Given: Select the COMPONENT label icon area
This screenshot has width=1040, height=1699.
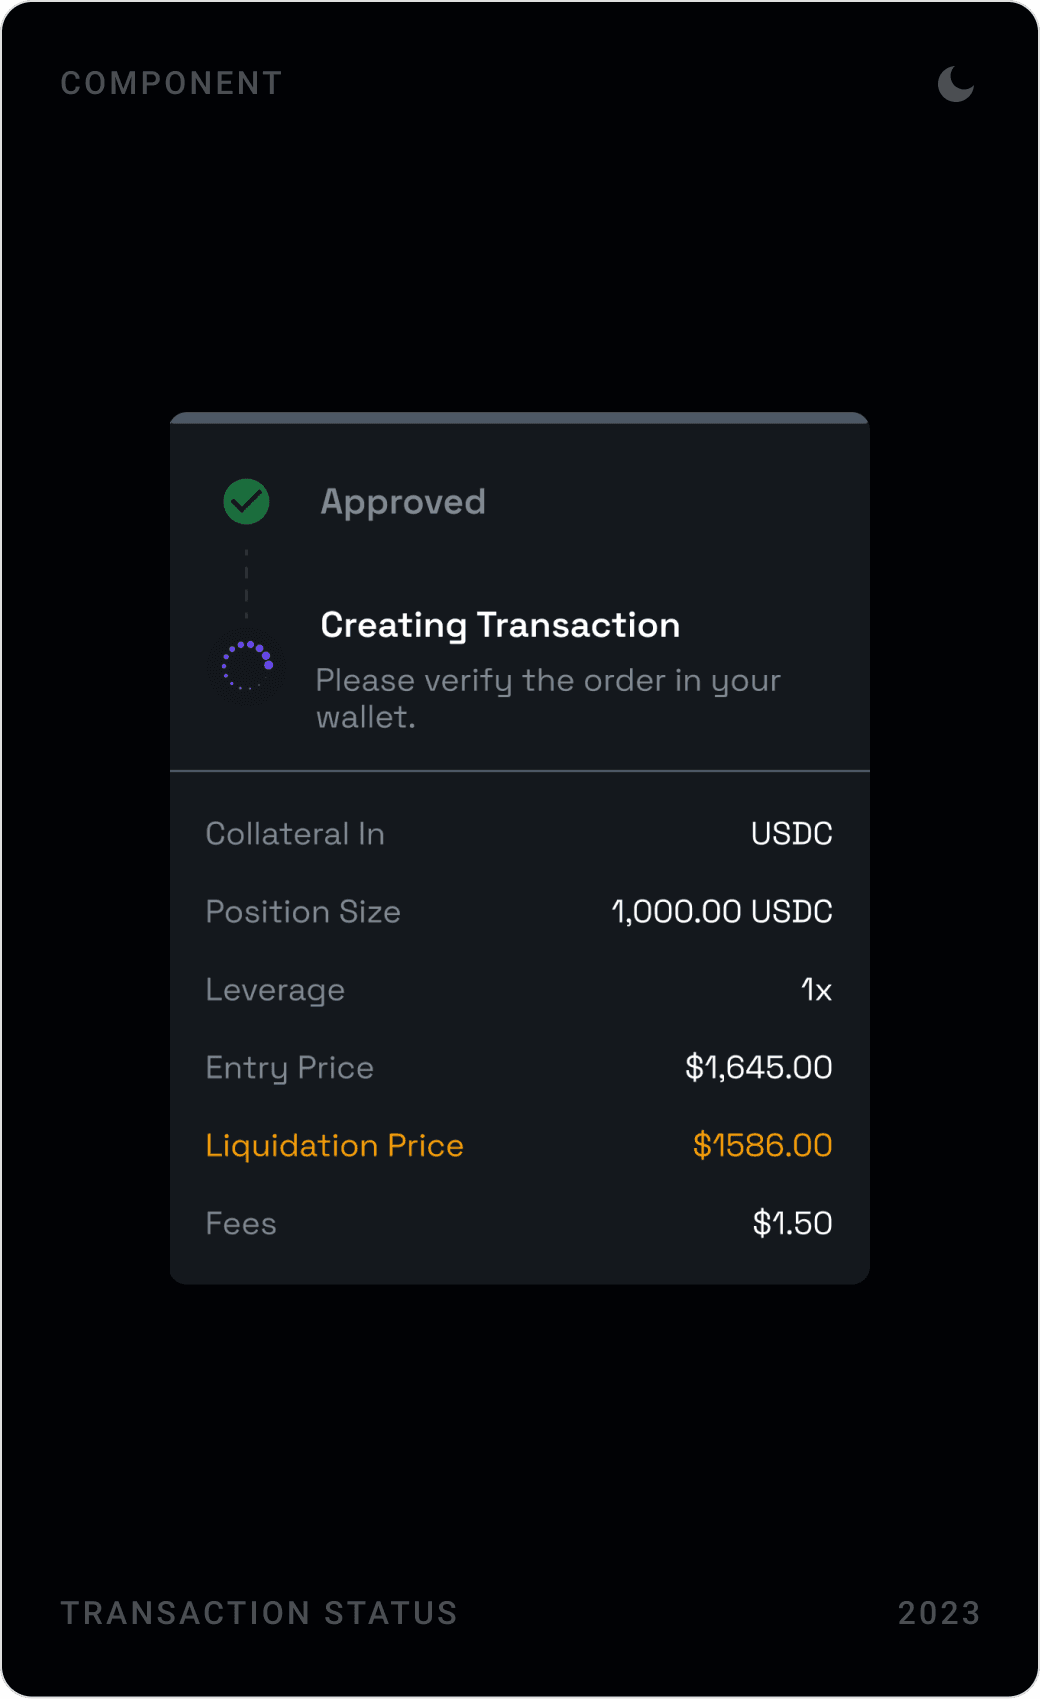Looking at the screenshot, I should tap(171, 84).
